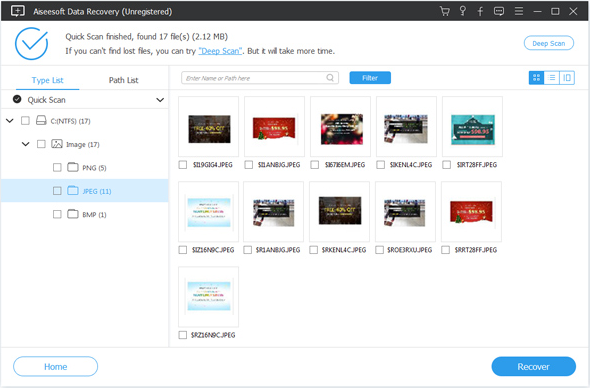Check the $I19GIG4.JPEG file checkbox

tap(183, 165)
